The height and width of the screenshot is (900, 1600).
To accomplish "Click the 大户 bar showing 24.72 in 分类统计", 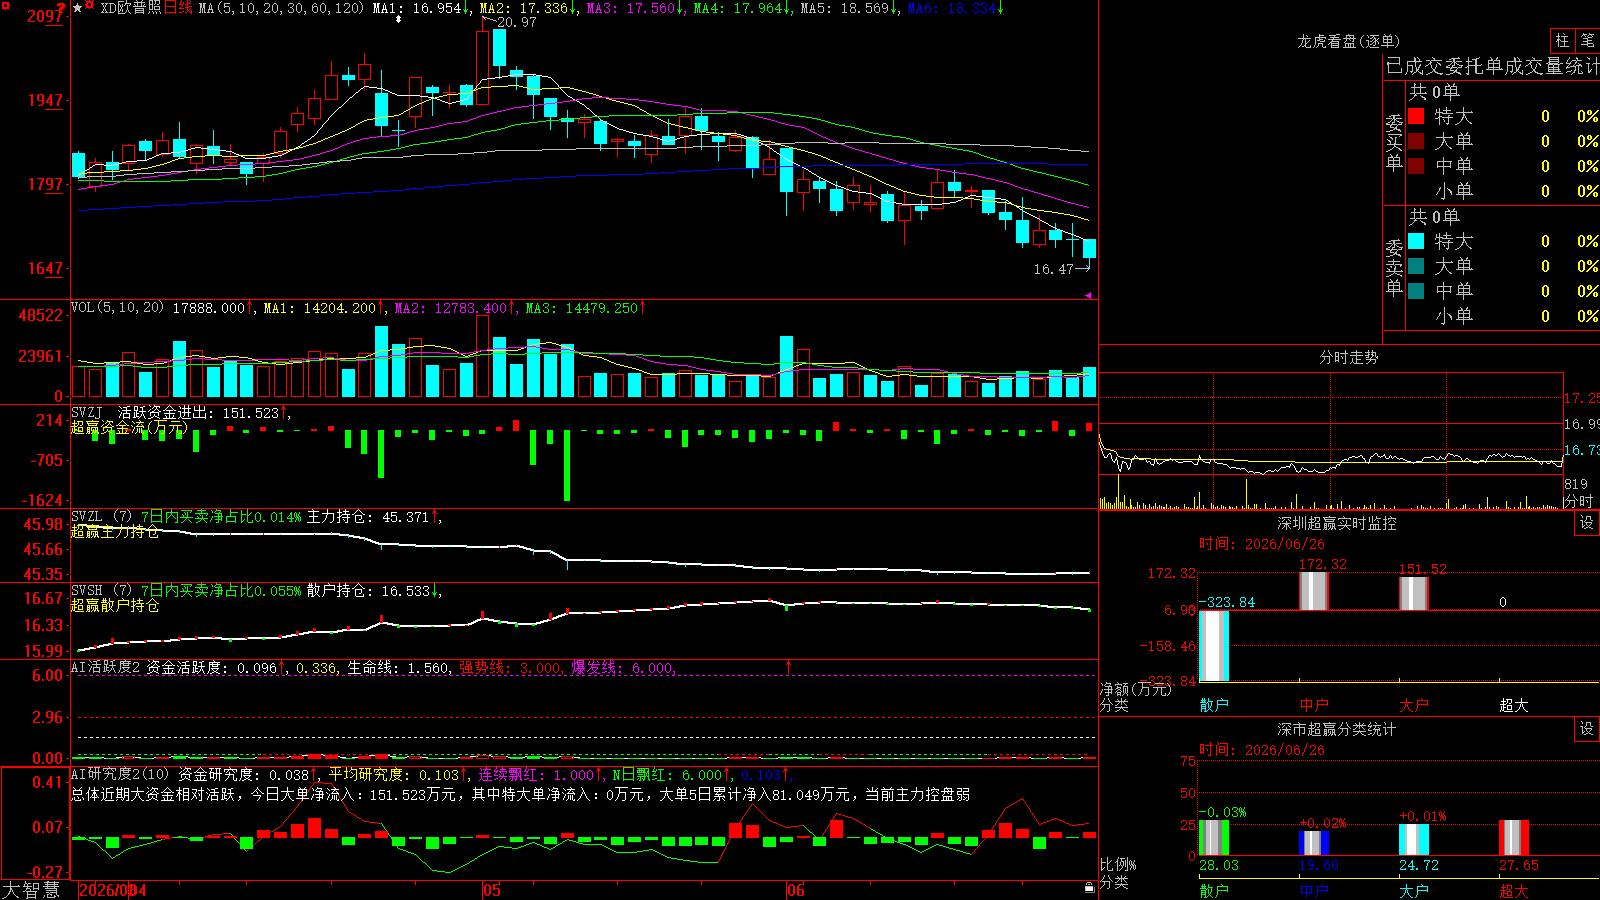I will (x=1414, y=840).
